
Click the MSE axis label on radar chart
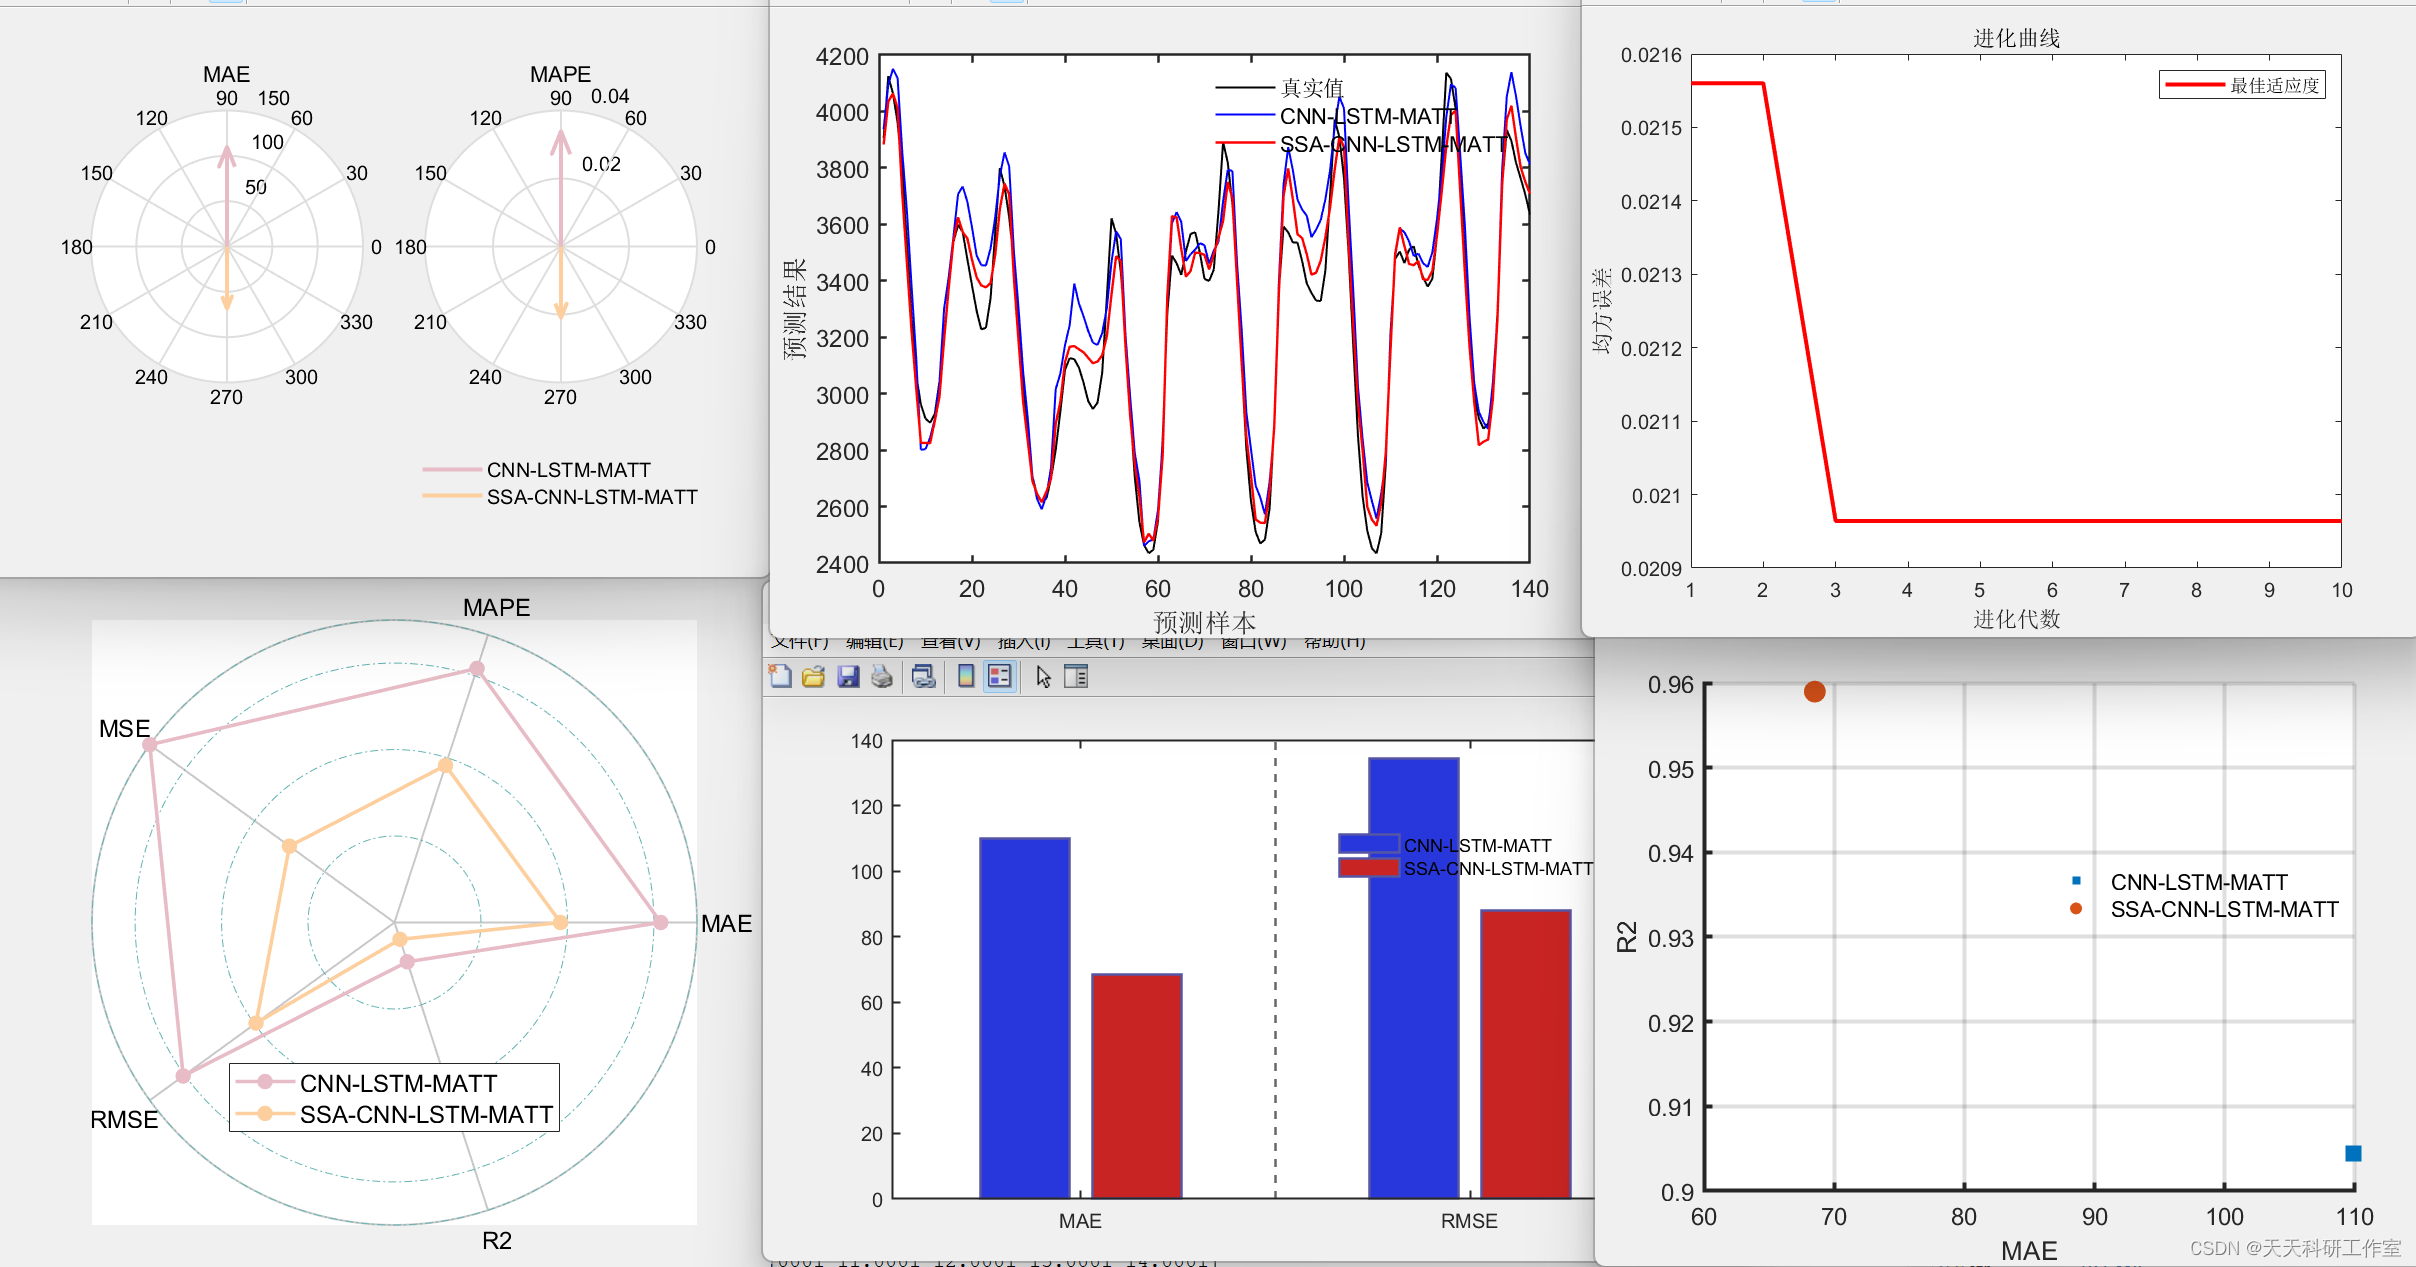[x=124, y=728]
